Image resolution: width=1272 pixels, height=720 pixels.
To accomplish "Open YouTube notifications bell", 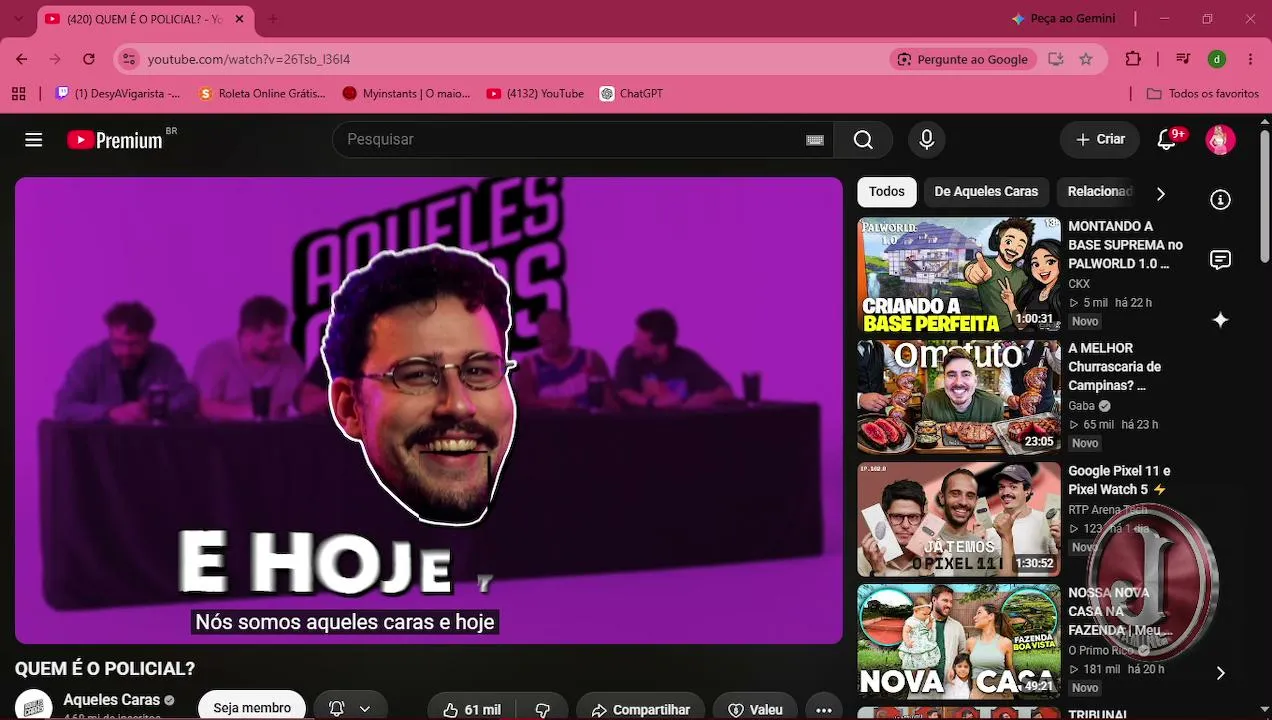I will (1167, 140).
